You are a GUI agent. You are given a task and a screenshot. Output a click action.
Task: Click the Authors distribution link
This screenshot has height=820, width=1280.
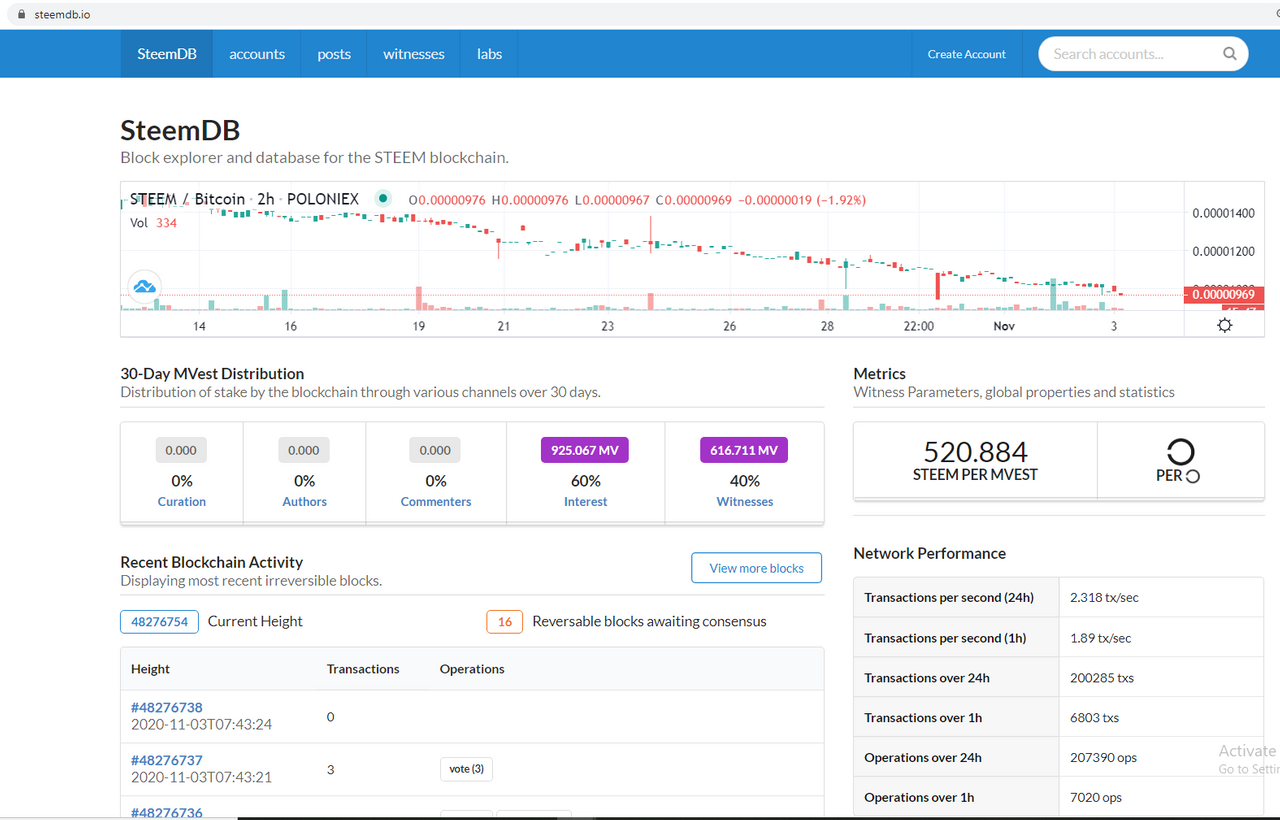pos(305,502)
